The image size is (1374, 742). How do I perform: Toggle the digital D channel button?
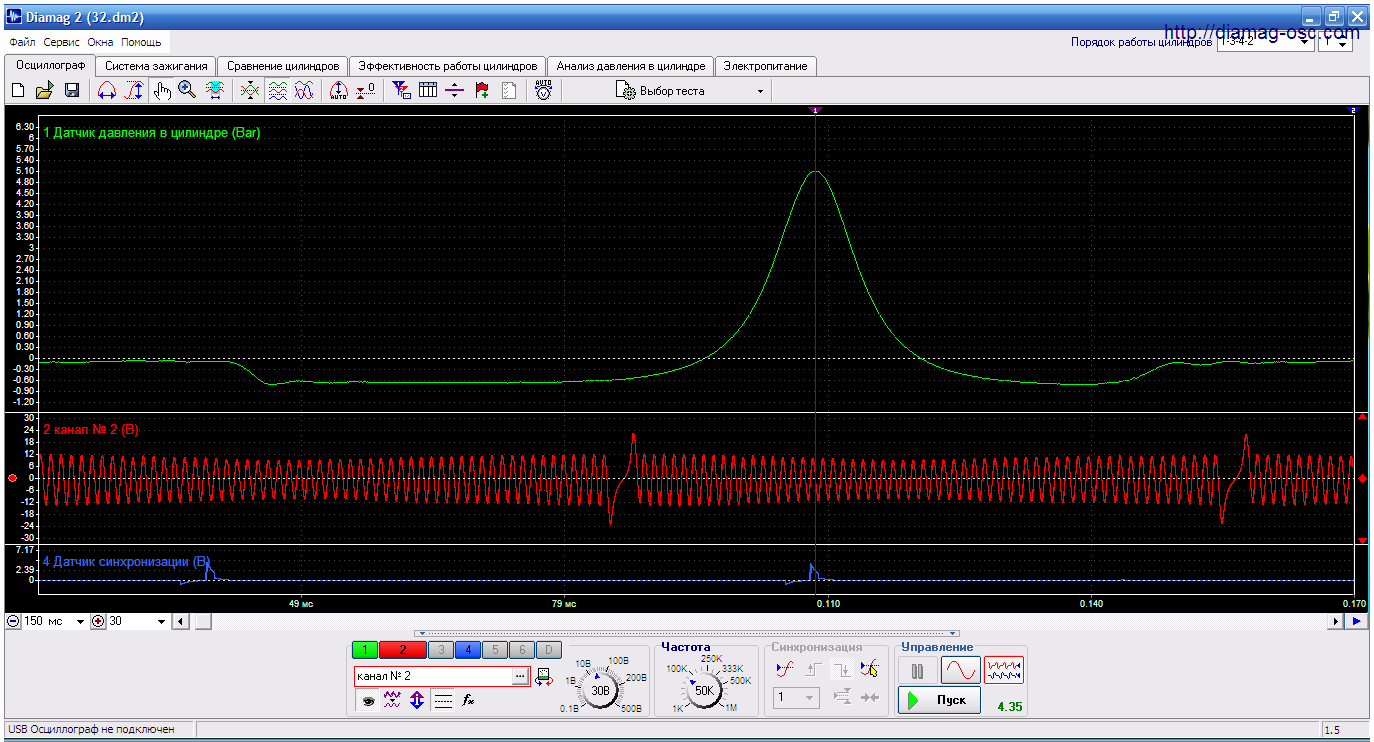[548, 650]
